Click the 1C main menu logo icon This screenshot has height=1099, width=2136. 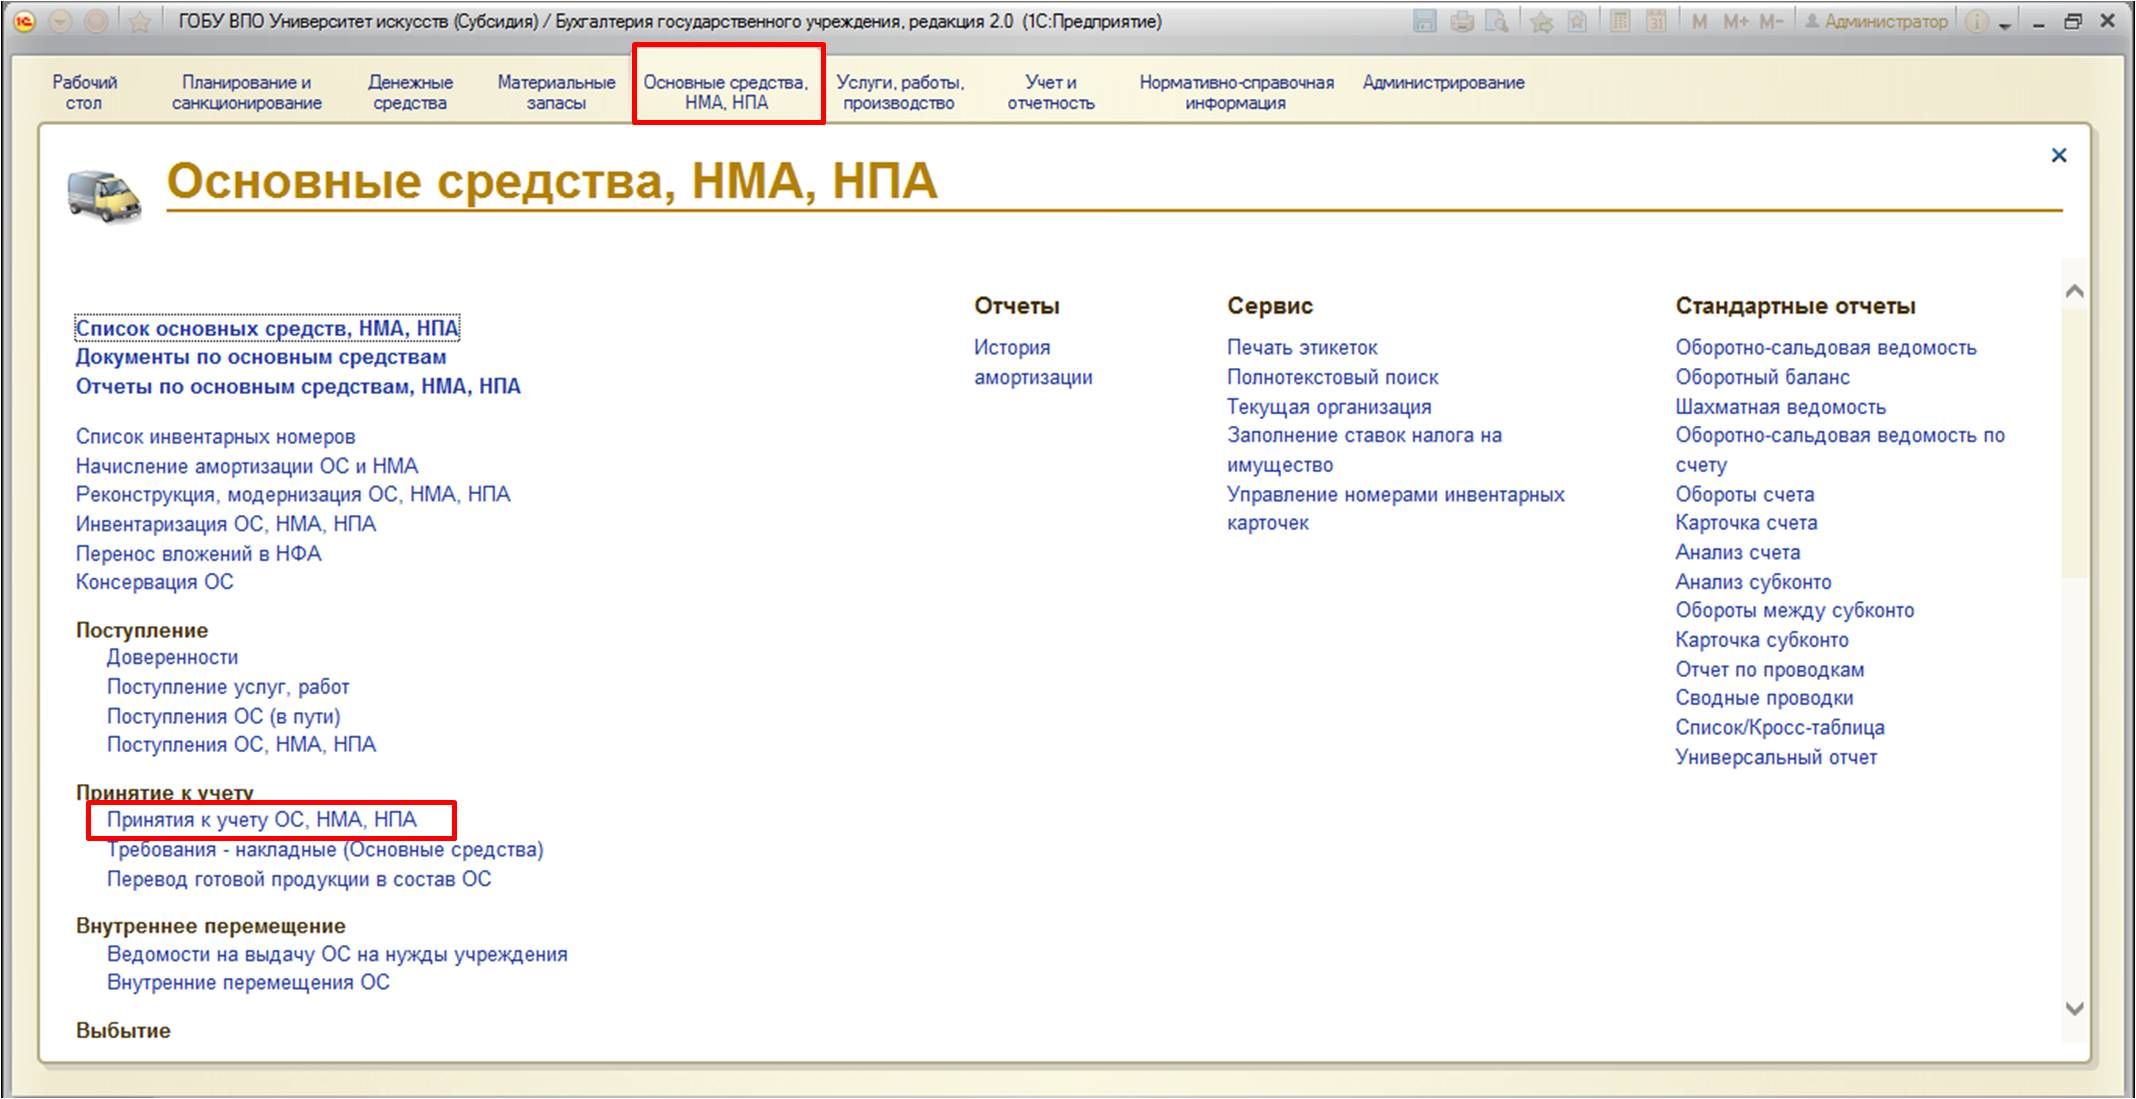click(x=24, y=21)
